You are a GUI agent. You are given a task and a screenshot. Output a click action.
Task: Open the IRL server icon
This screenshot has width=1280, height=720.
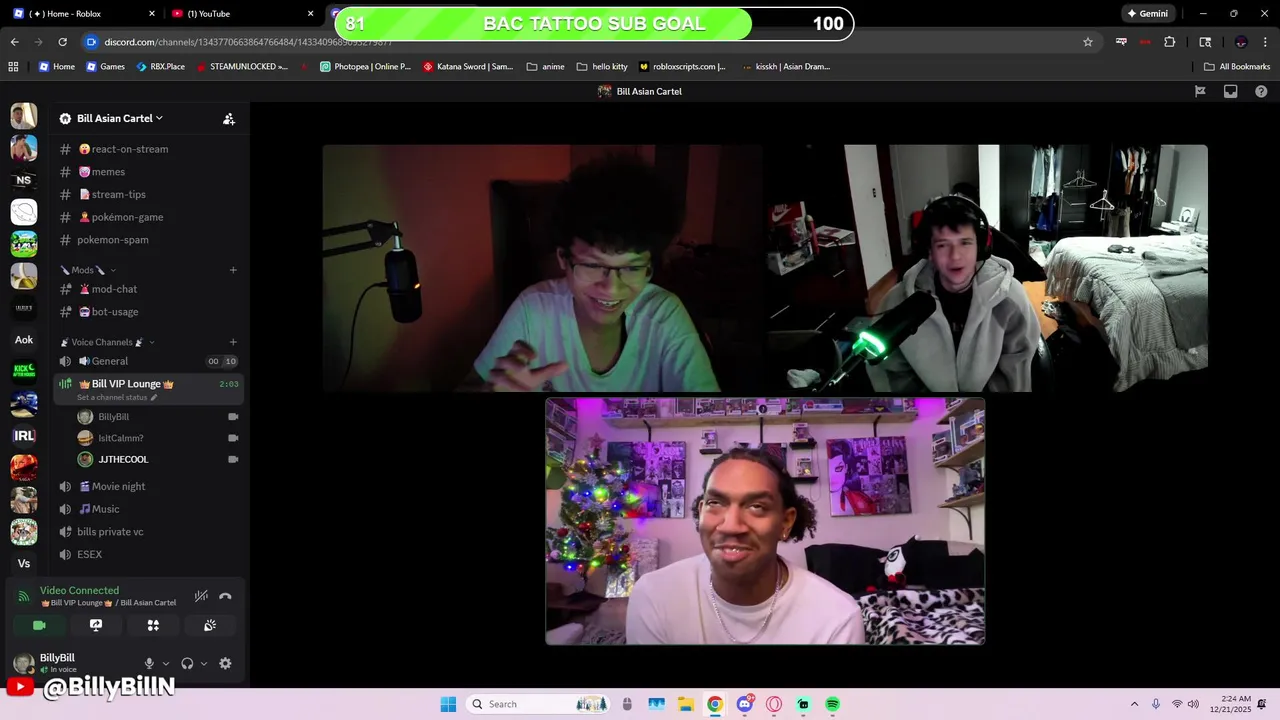24,436
